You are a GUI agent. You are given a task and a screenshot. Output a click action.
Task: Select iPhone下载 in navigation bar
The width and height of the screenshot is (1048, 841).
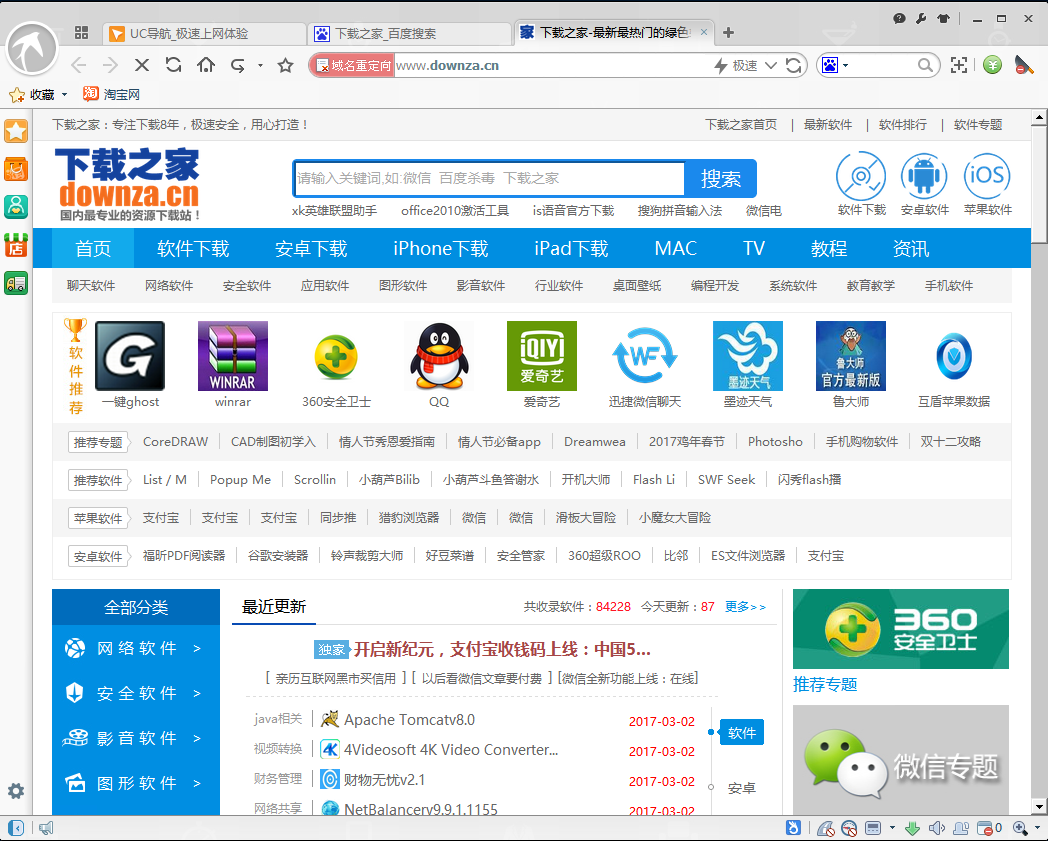tap(440, 249)
